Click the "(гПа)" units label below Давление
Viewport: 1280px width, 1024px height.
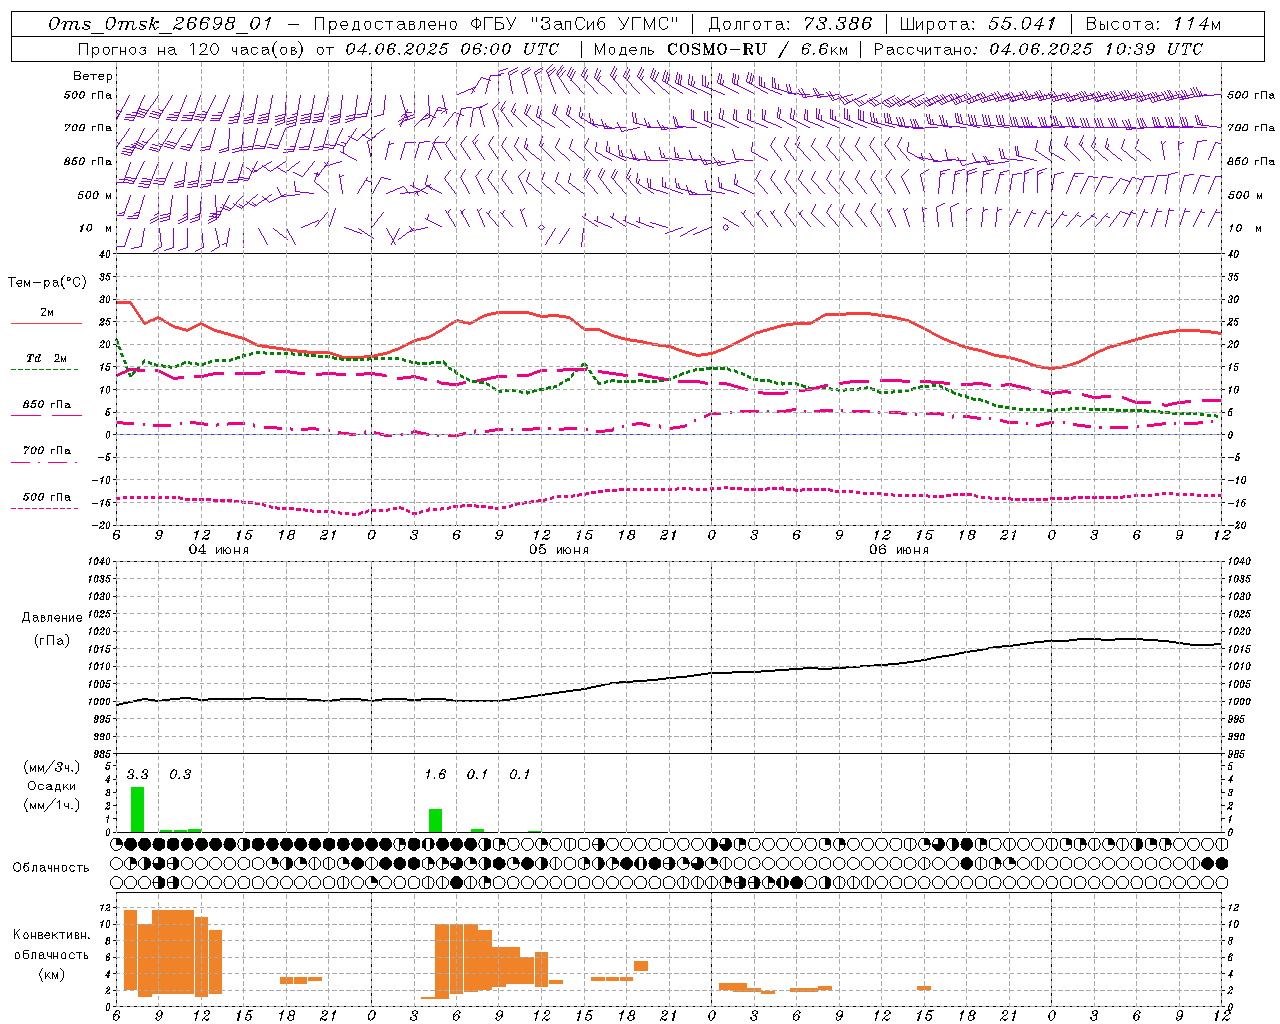52,641
